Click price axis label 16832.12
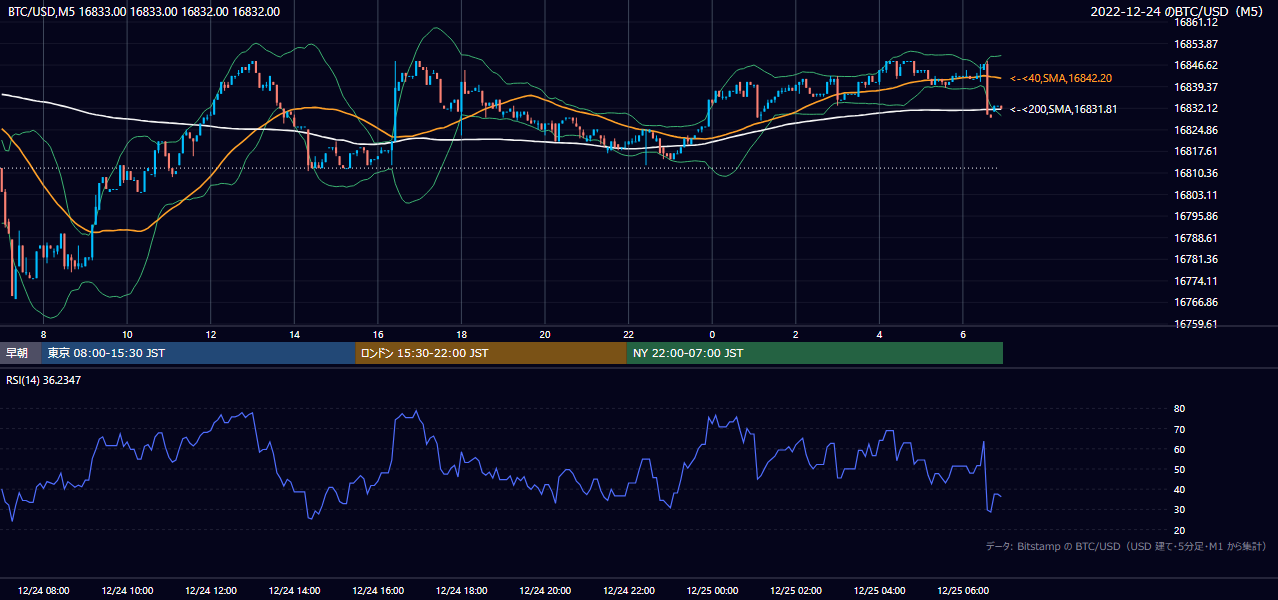This screenshot has width=1278, height=600. coord(1196,108)
